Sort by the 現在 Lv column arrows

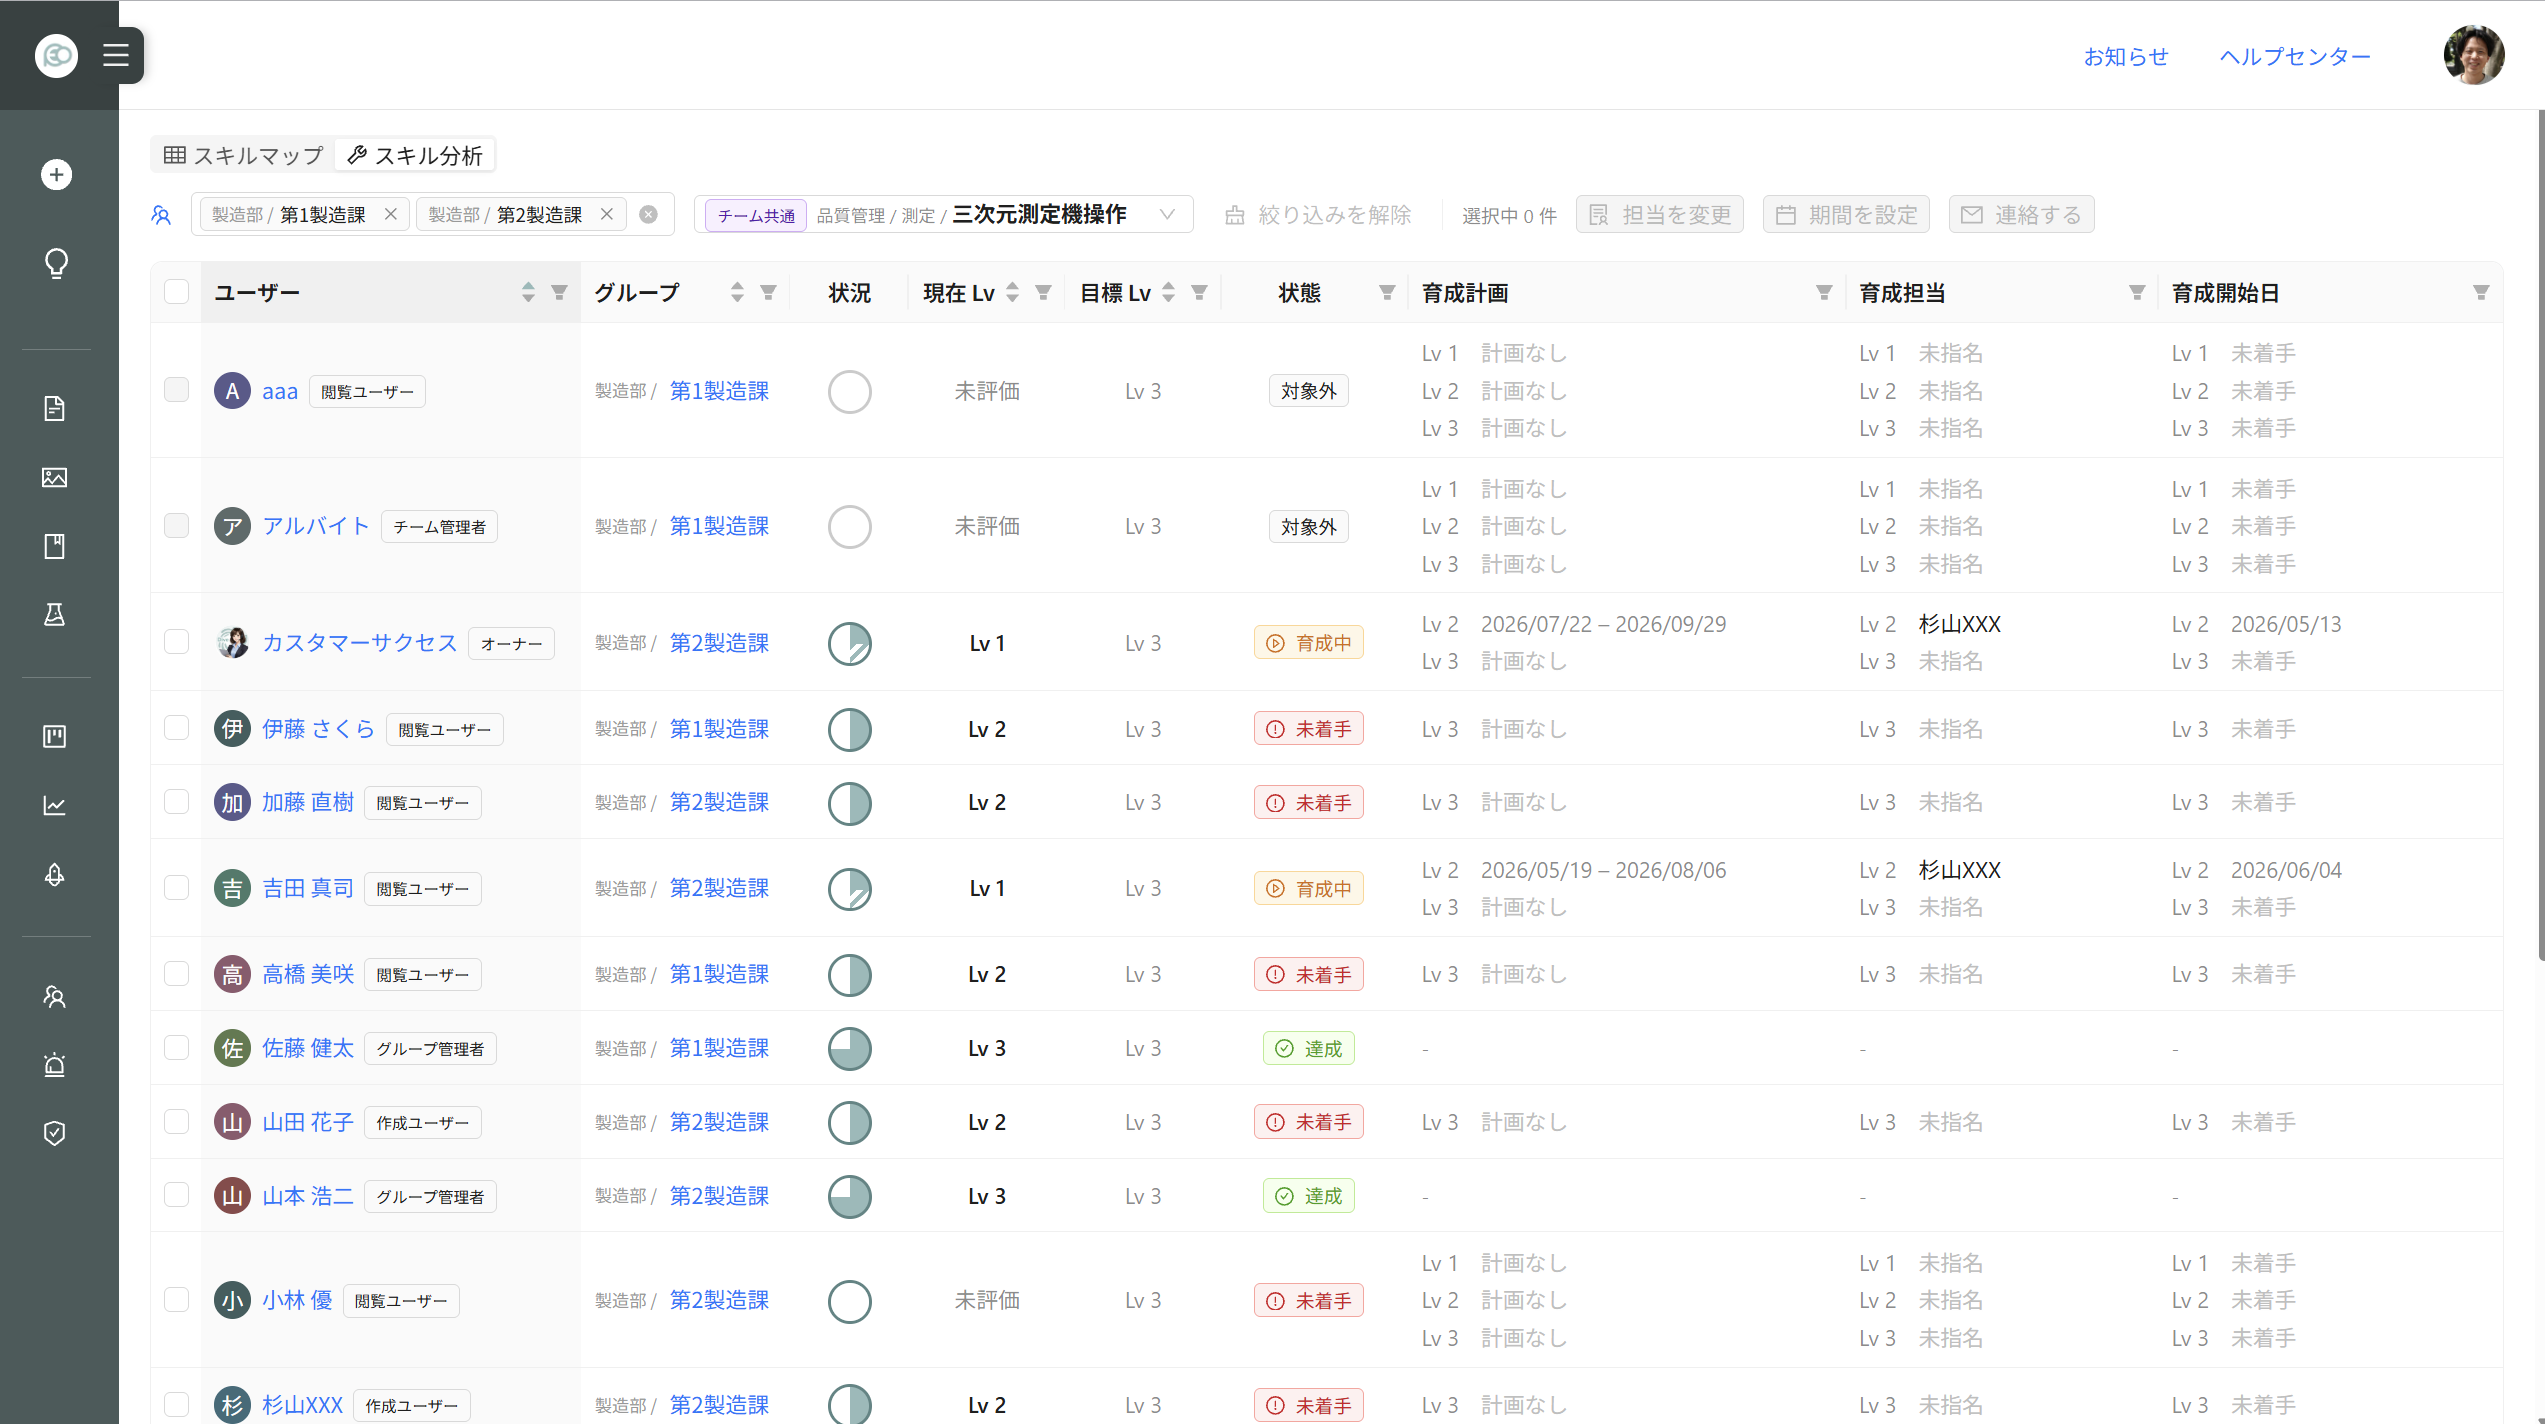pos(1012,292)
